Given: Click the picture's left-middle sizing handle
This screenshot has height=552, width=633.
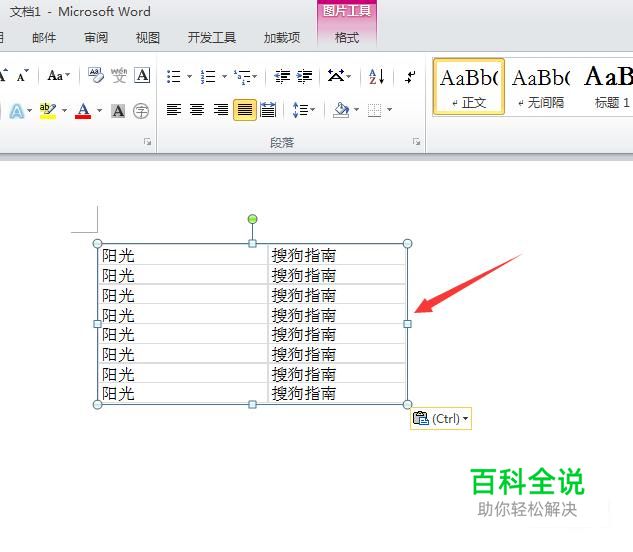Looking at the screenshot, I should click(x=97, y=324).
